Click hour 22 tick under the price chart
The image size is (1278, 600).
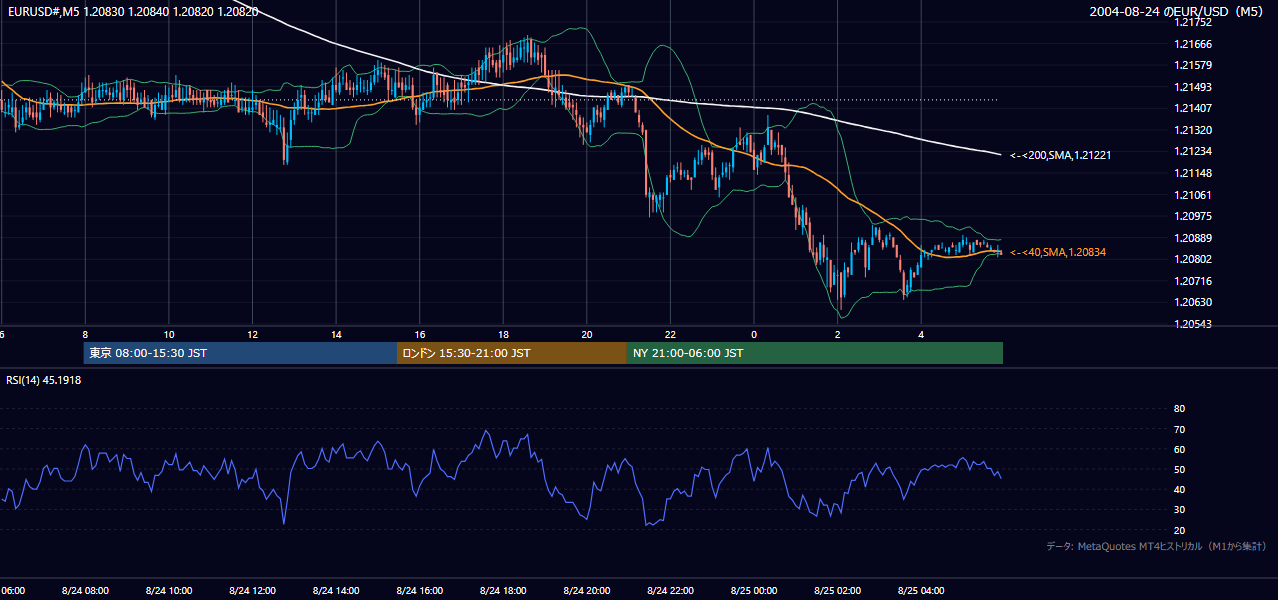tap(670, 334)
